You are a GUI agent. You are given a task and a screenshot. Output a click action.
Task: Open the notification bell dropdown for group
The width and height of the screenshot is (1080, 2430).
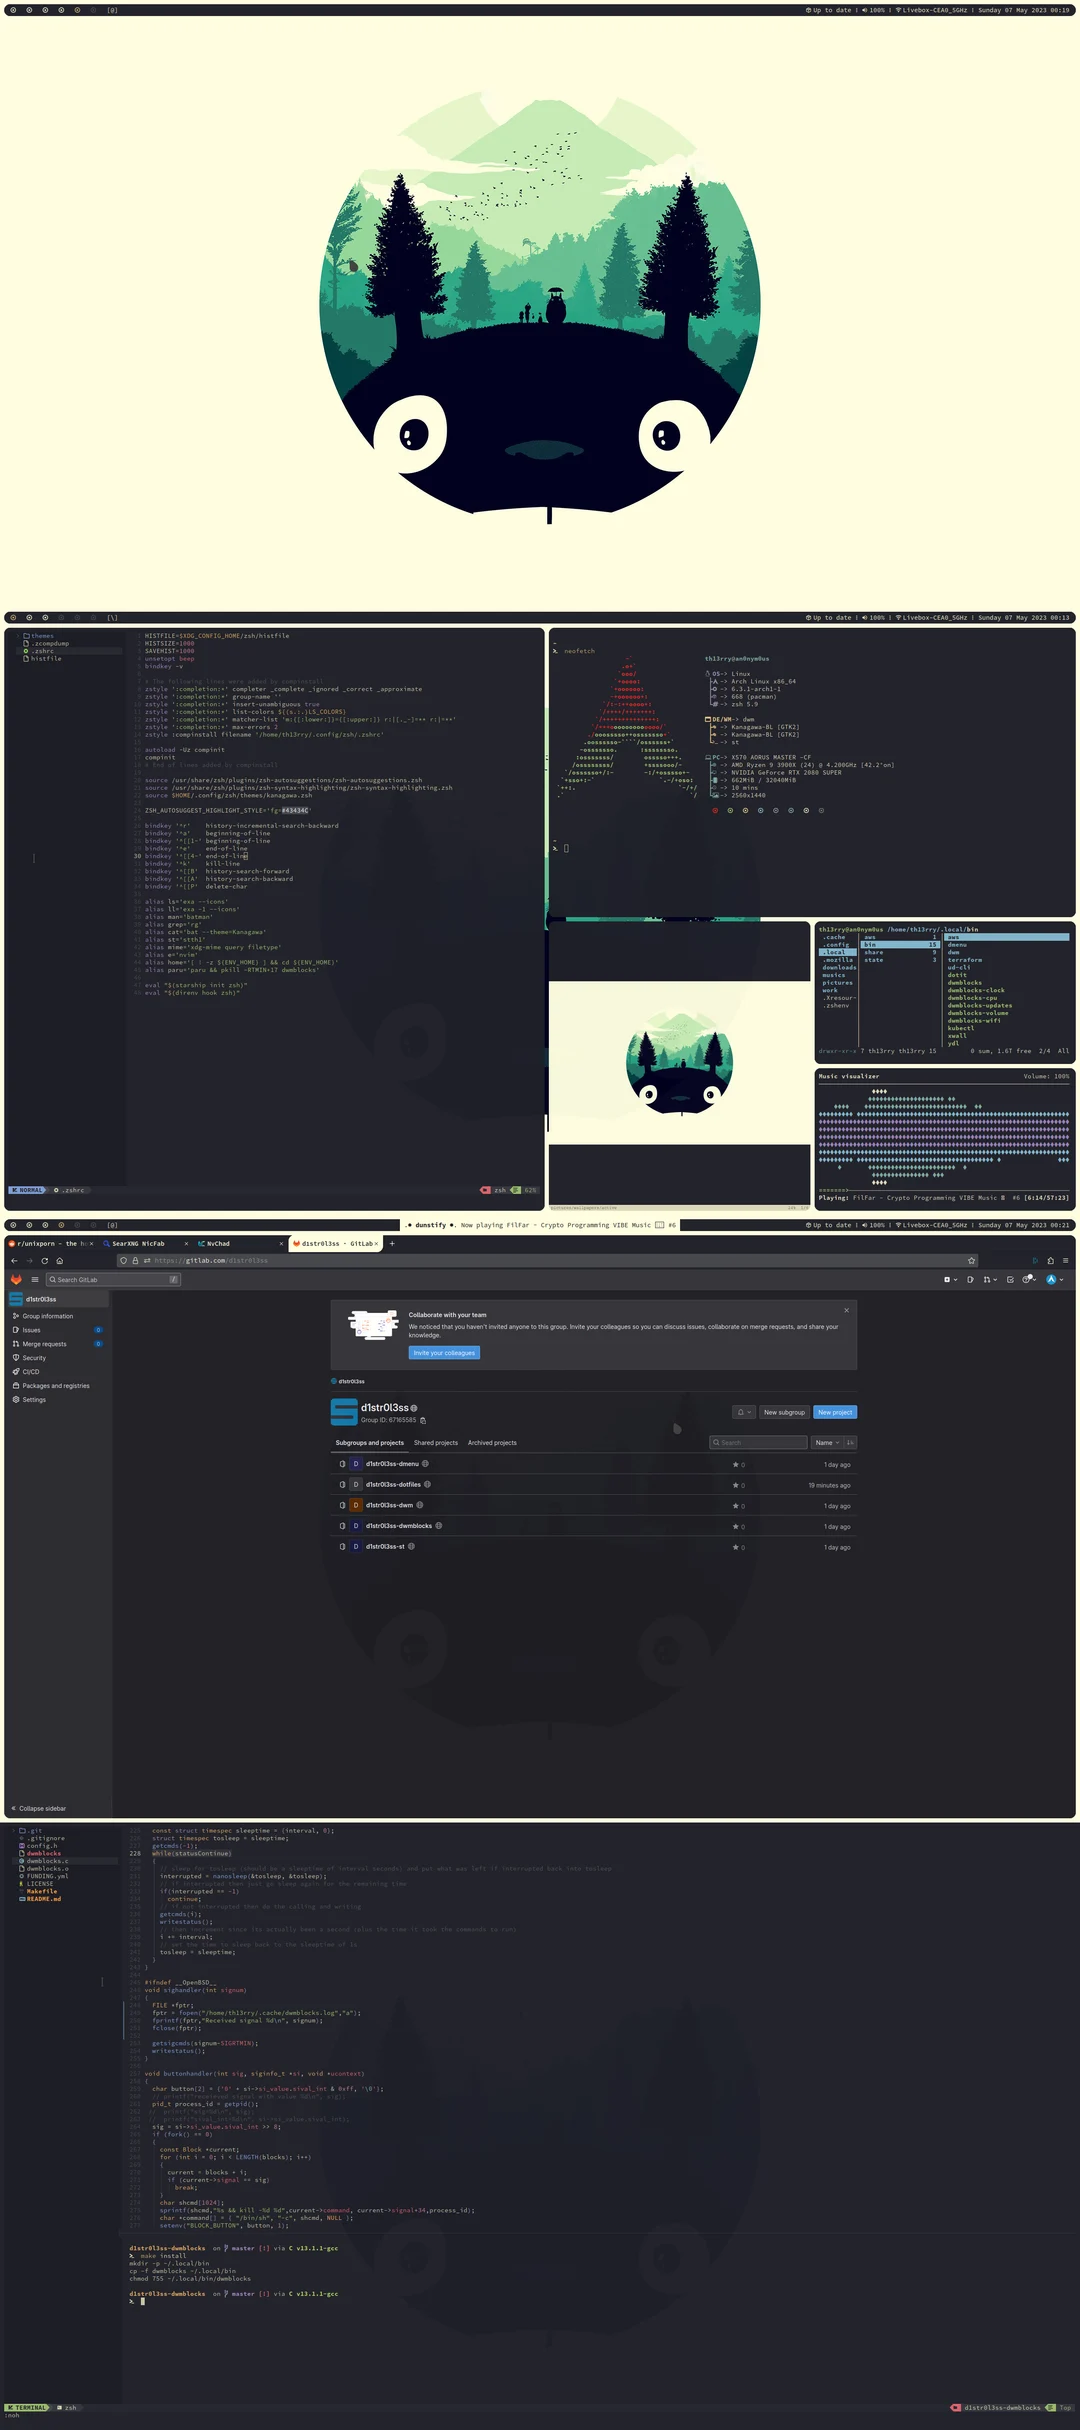pos(744,1412)
